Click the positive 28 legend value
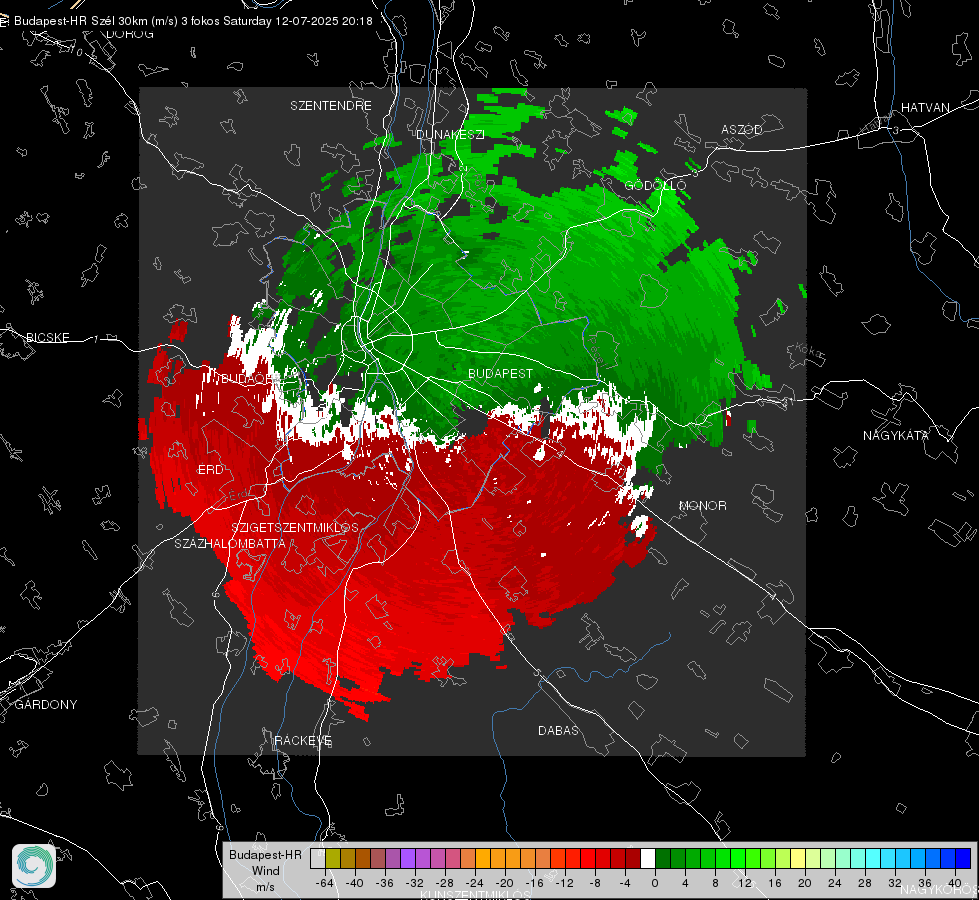The height and width of the screenshot is (900, 979). [865, 883]
